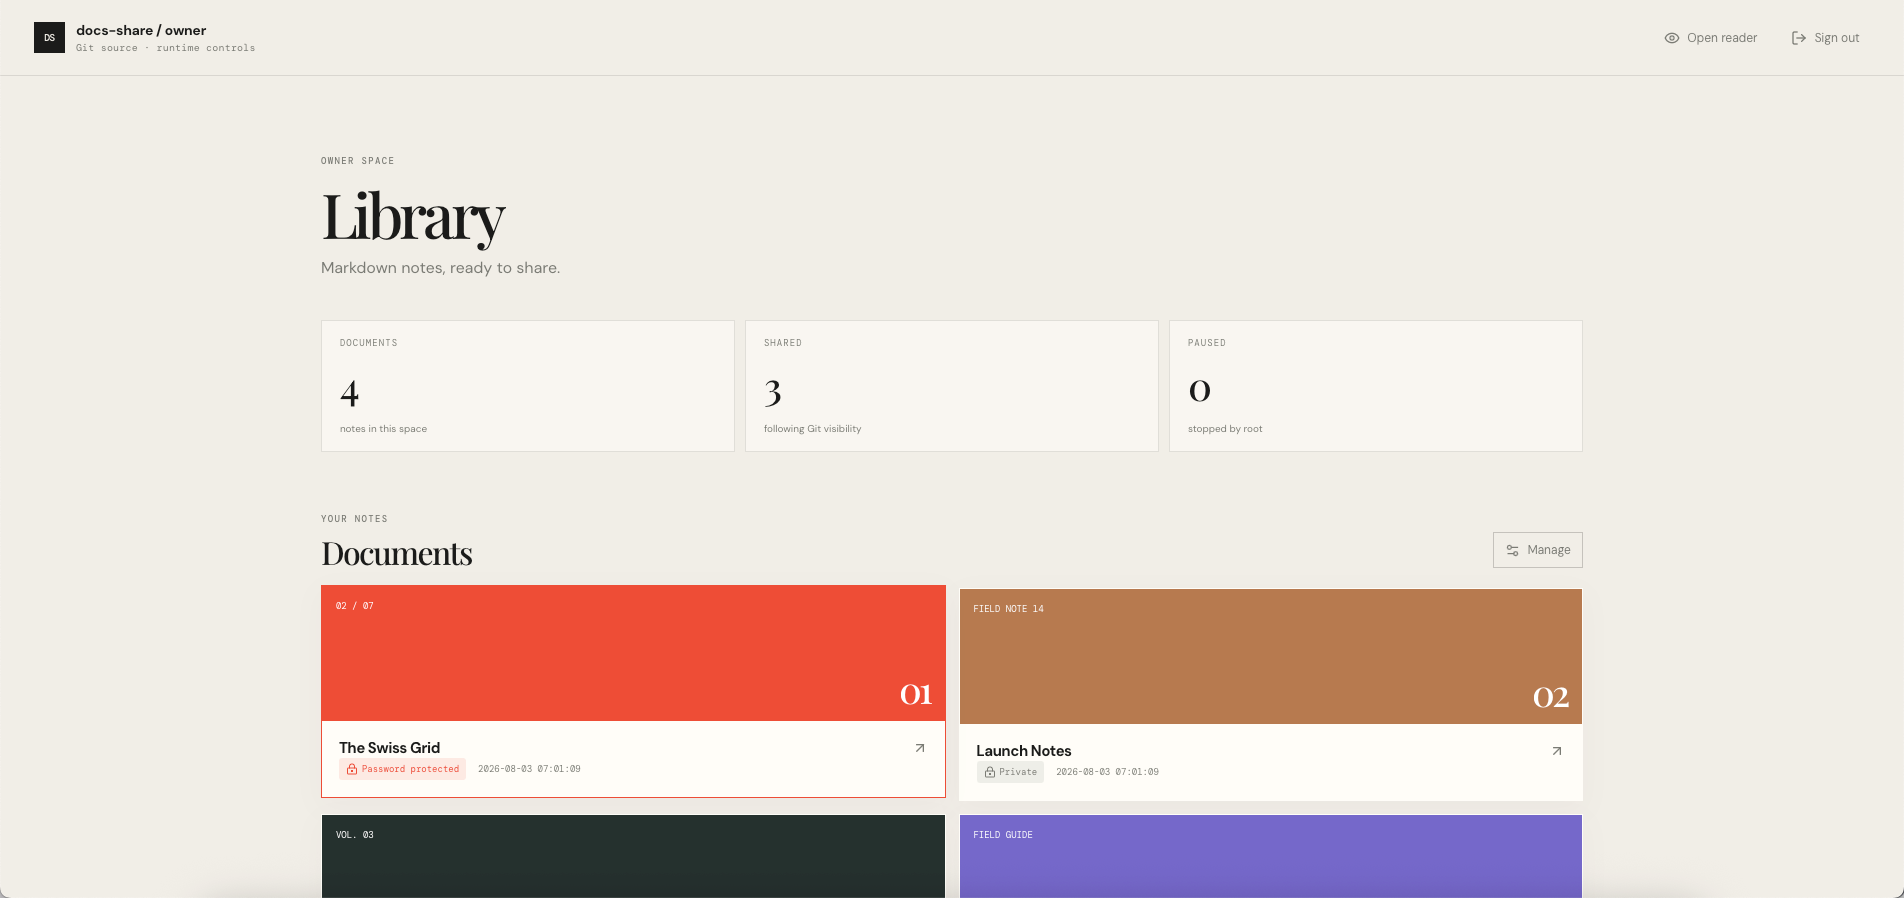Click the '02 / 07' label on red cover
The height and width of the screenshot is (898, 1904).
tap(354, 606)
